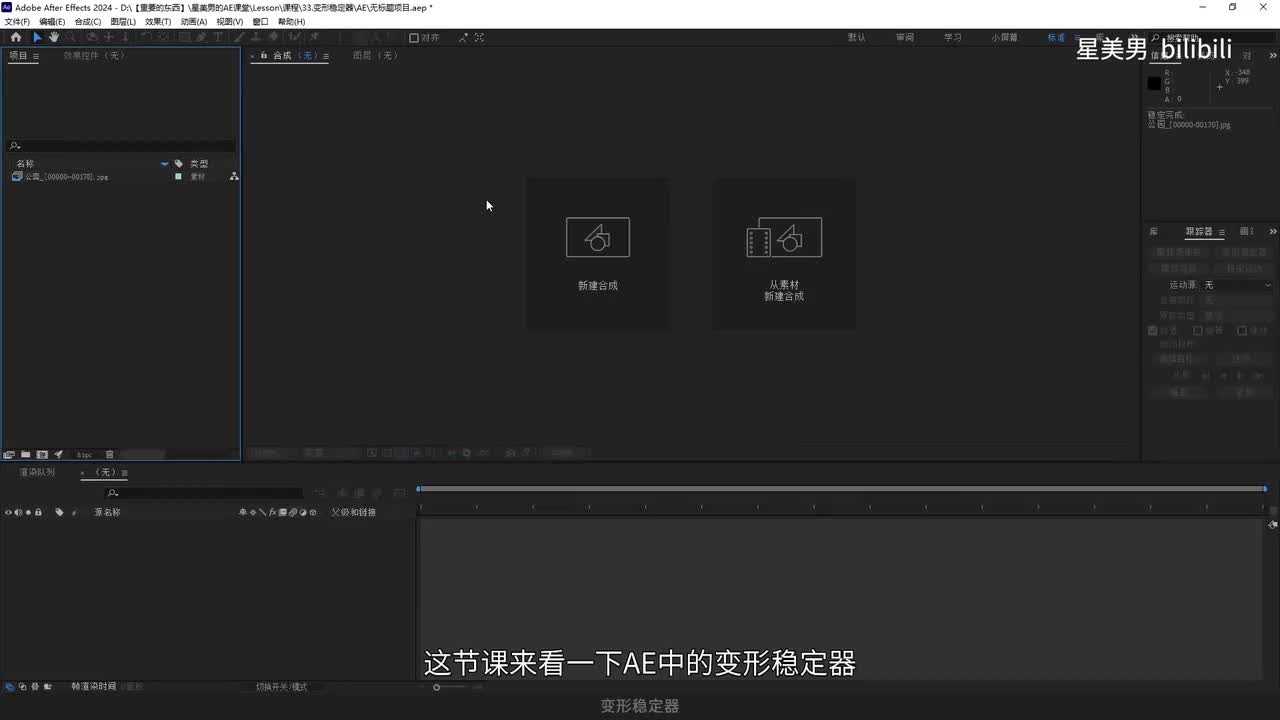Screen dimensions: 1280x720
Task: Open the timeline (无) tab menu
Action: 124,473
